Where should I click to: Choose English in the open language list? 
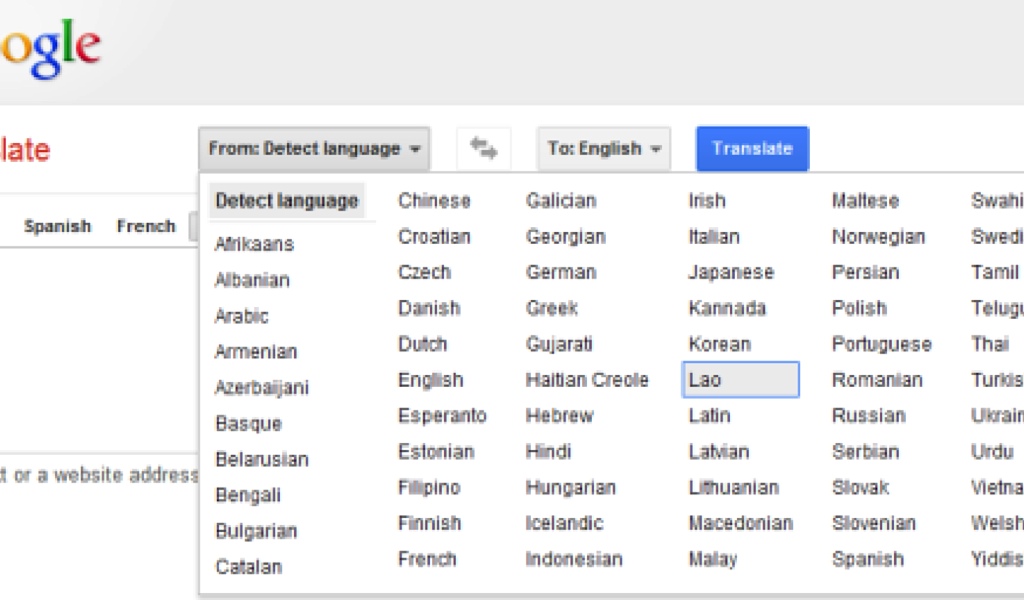tap(430, 380)
